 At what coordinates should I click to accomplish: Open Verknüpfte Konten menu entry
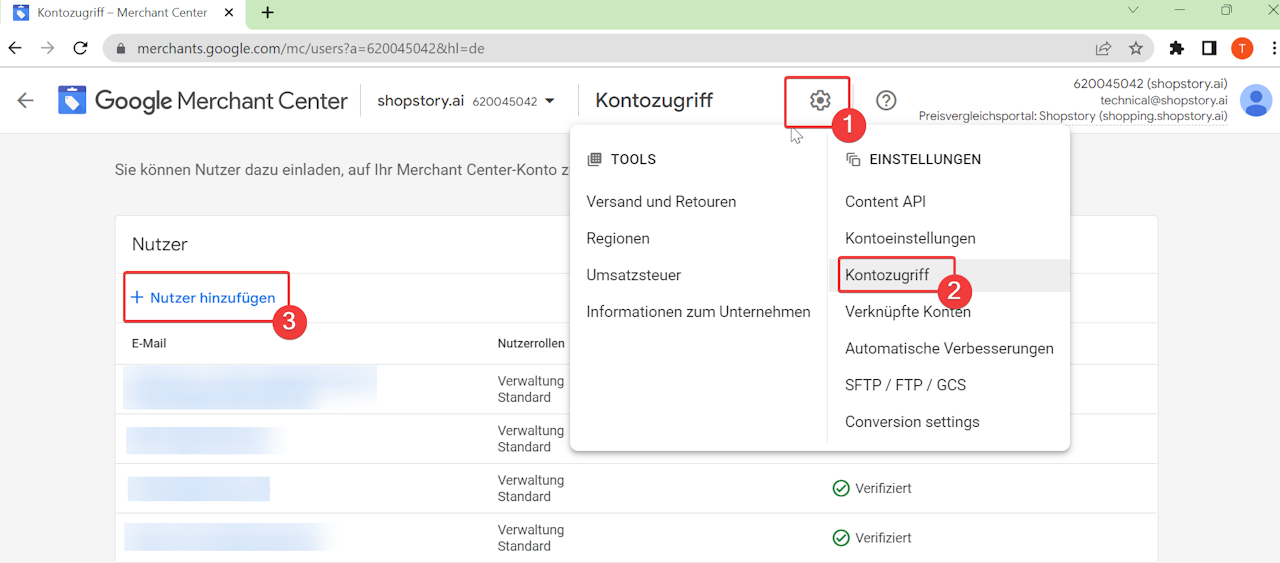(x=908, y=312)
